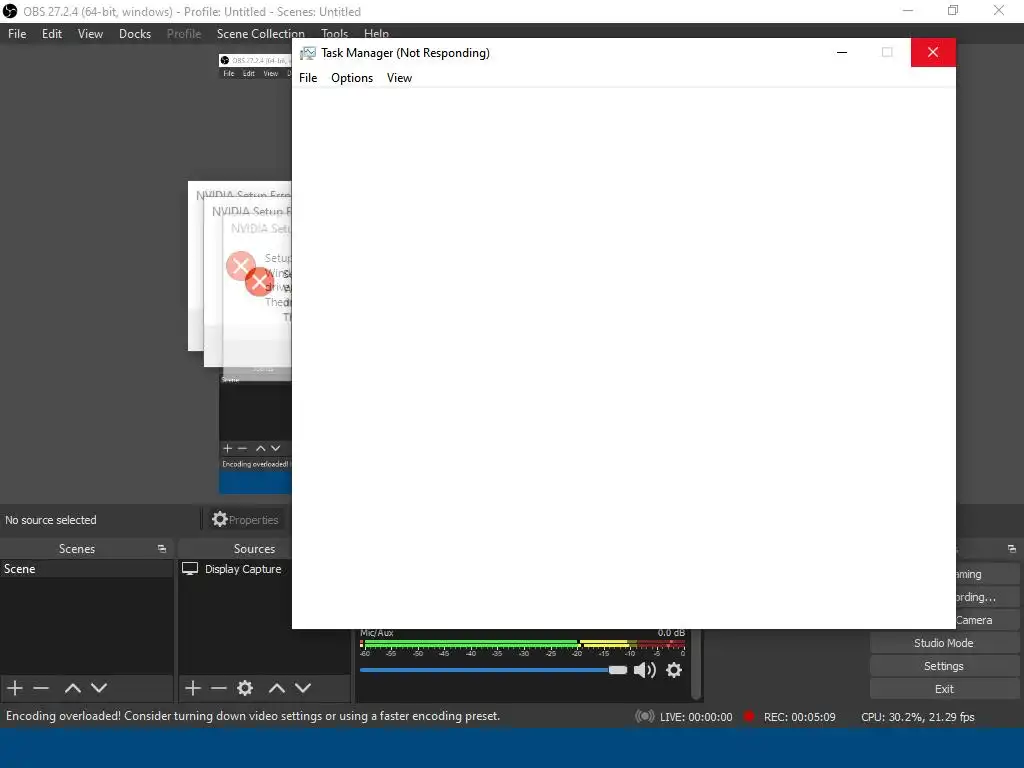The image size is (1024, 768).
Task: Click the audio mixer vertical scrollbar
Action: (696, 664)
